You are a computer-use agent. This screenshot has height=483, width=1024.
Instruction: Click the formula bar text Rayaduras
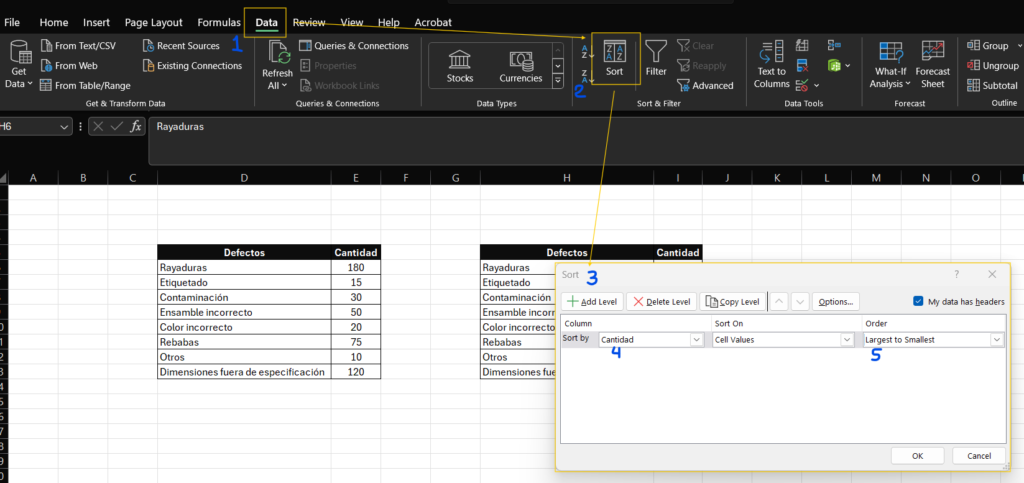point(180,127)
